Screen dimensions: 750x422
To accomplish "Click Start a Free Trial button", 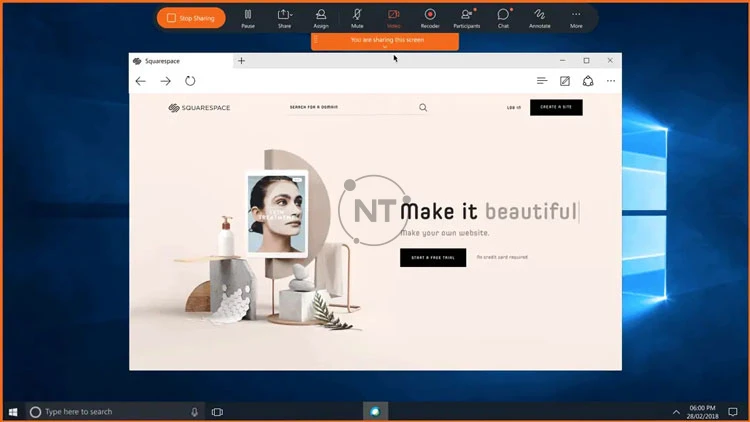I will click(432, 257).
